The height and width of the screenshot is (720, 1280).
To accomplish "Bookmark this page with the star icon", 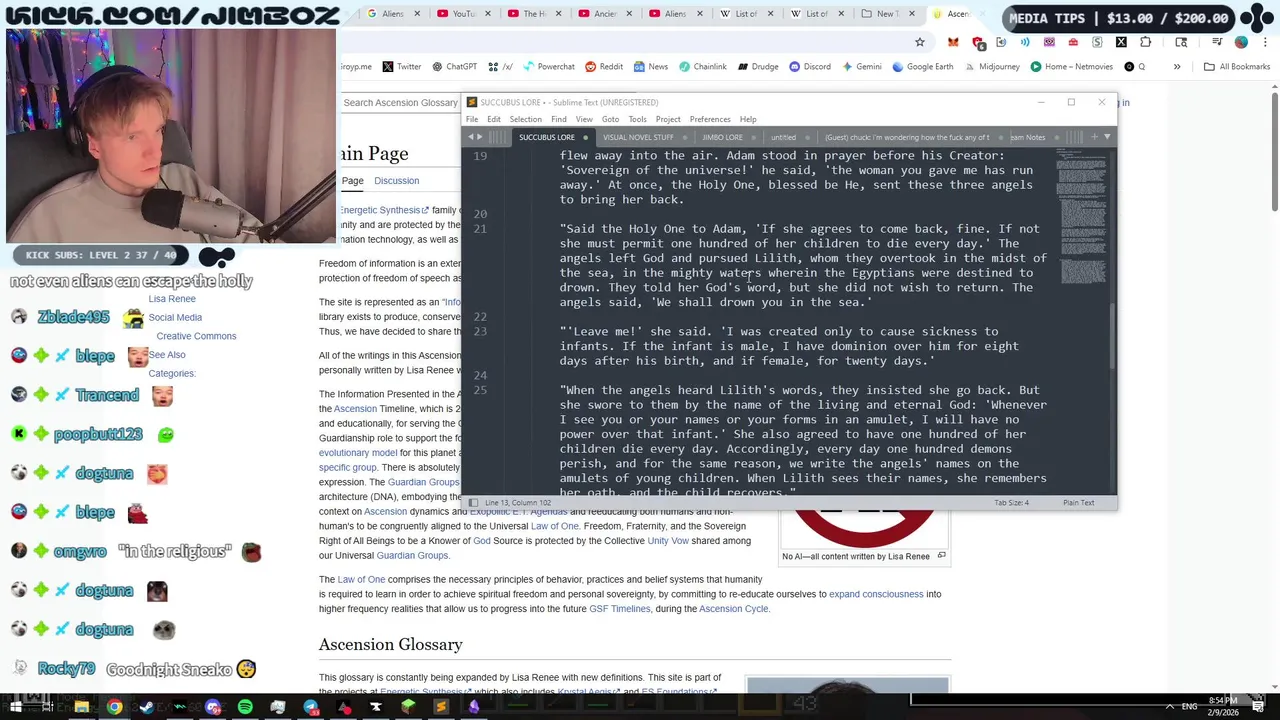I will [x=919, y=42].
